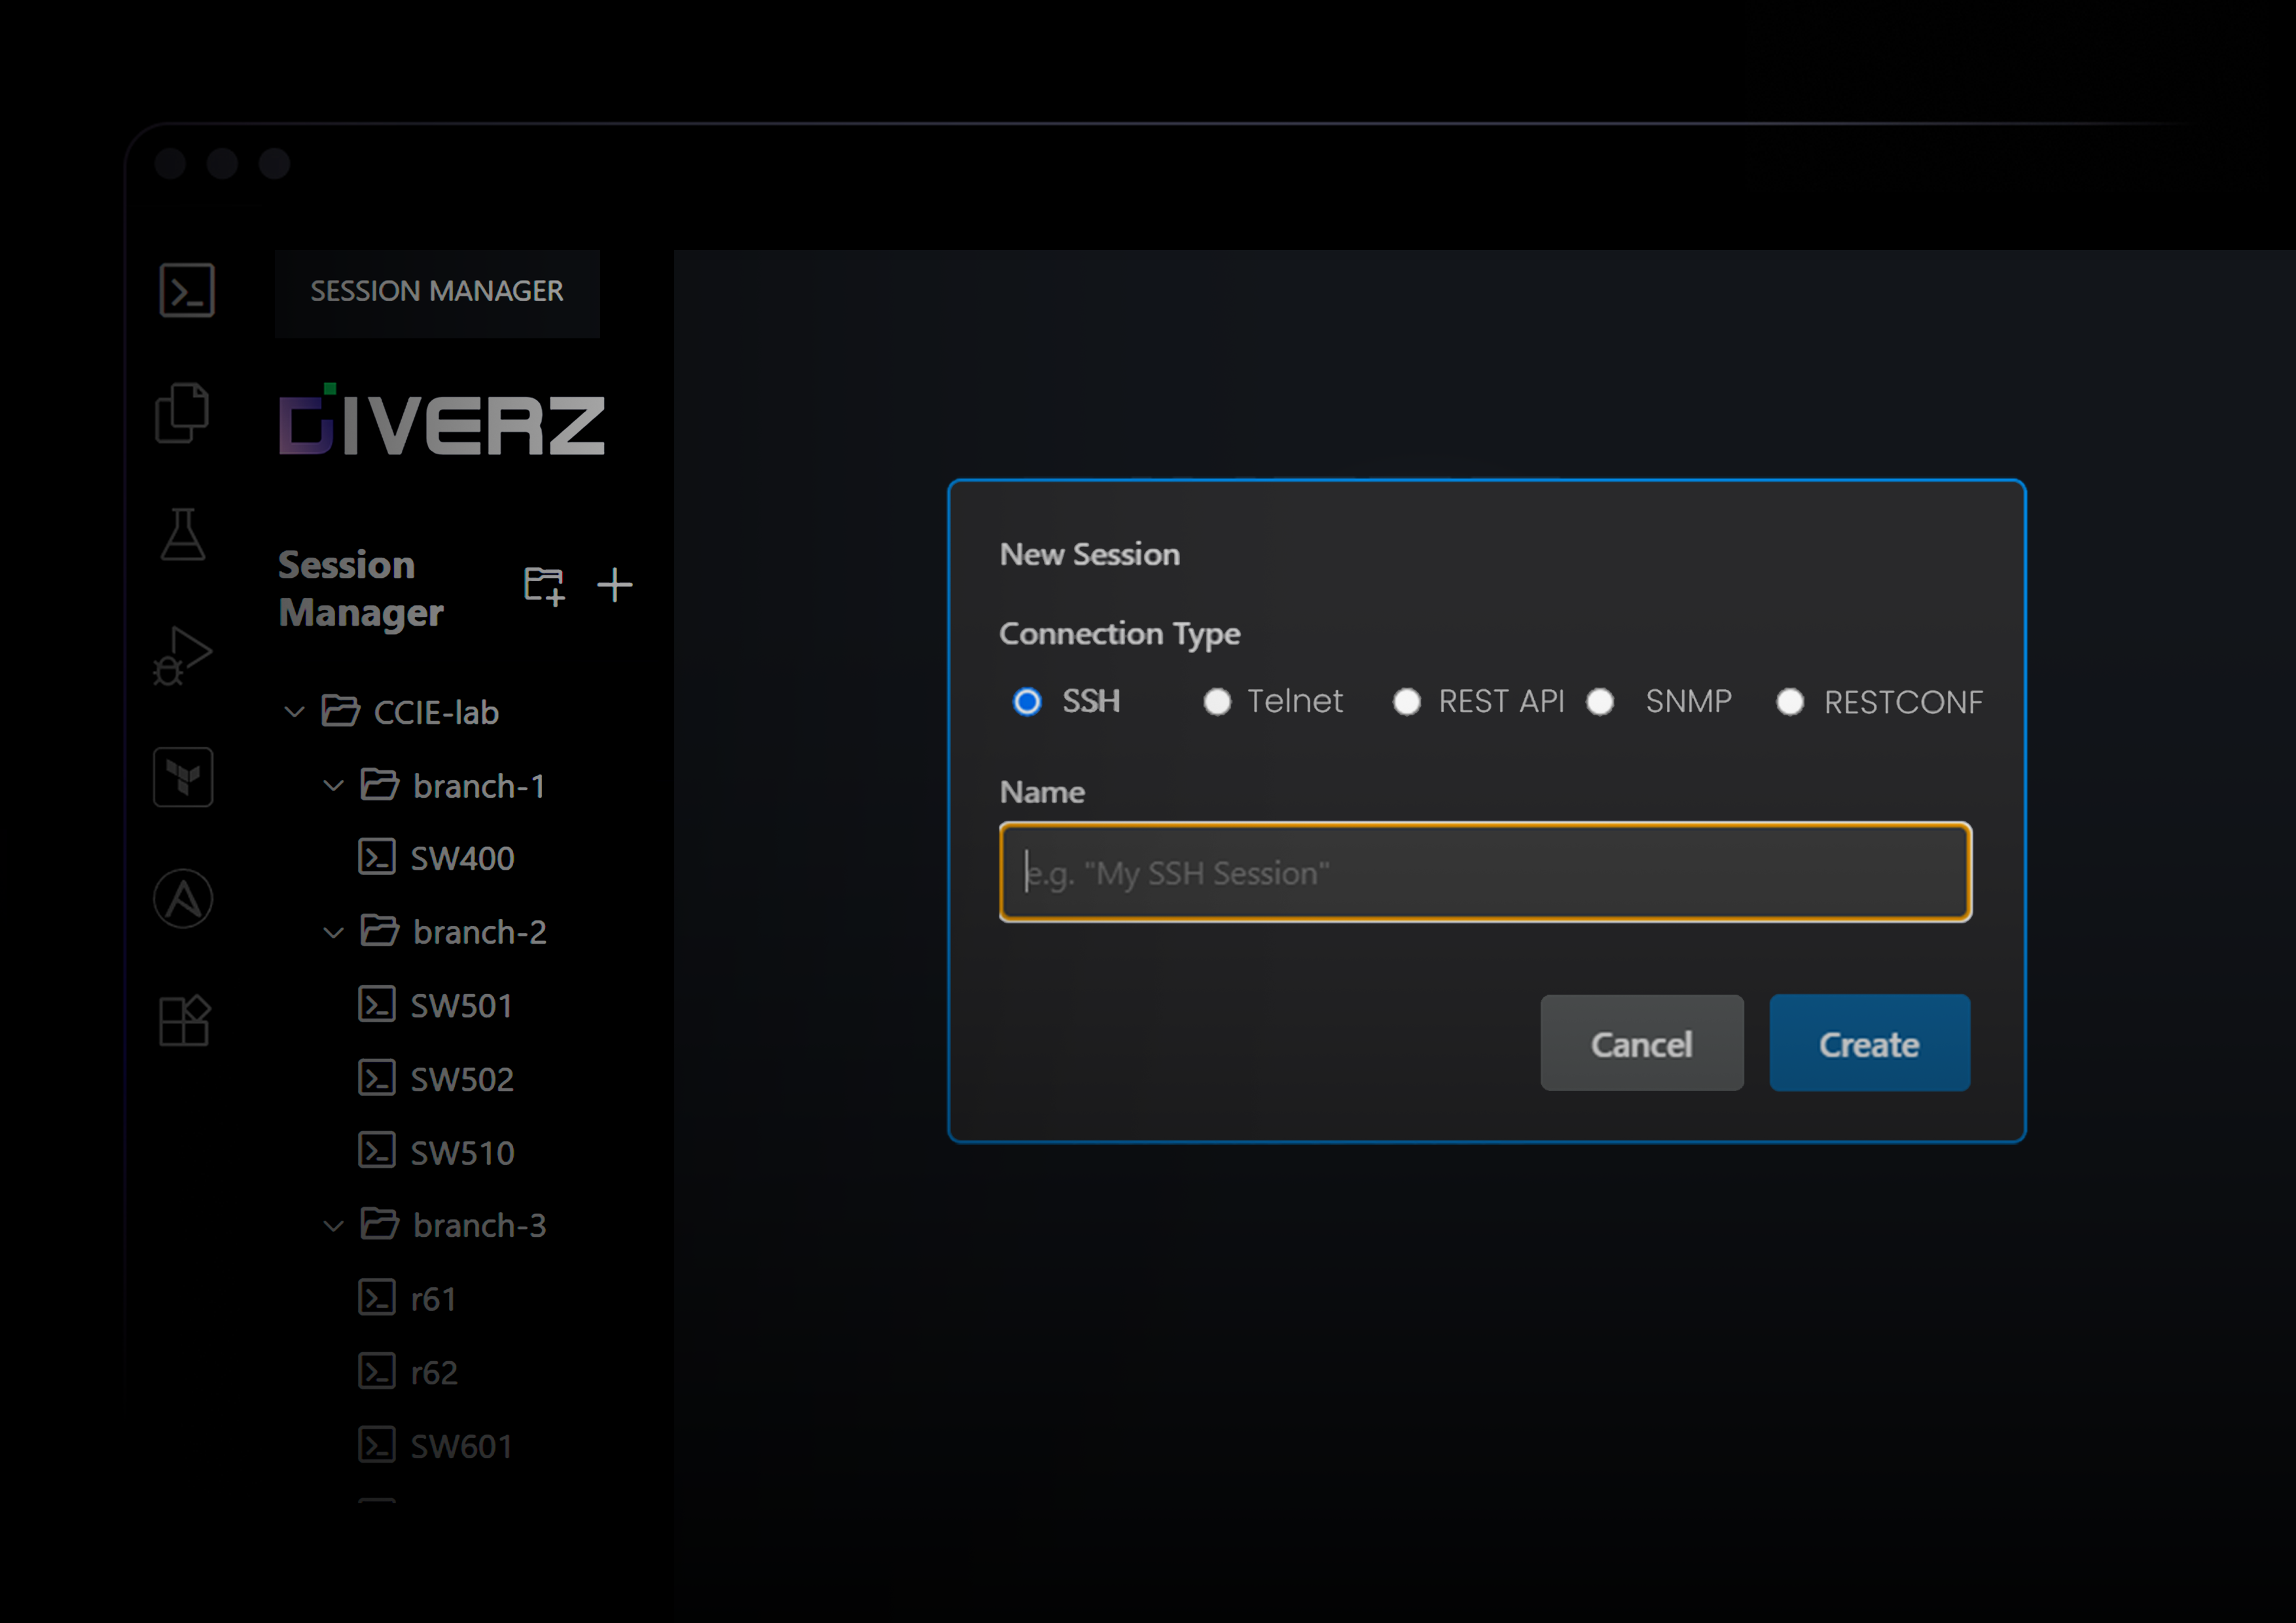Switch to the SESSION MANAGER tab
Image resolution: width=2296 pixels, height=1623 pixels.
437,292
